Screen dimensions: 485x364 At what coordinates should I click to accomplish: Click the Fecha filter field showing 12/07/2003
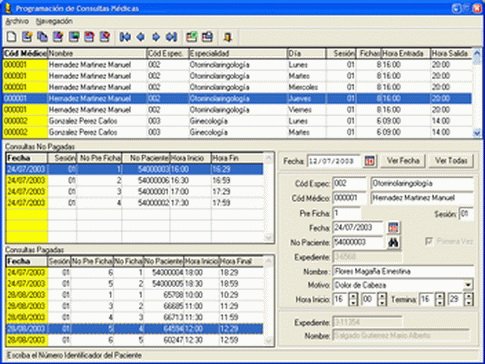pos(334,161)
